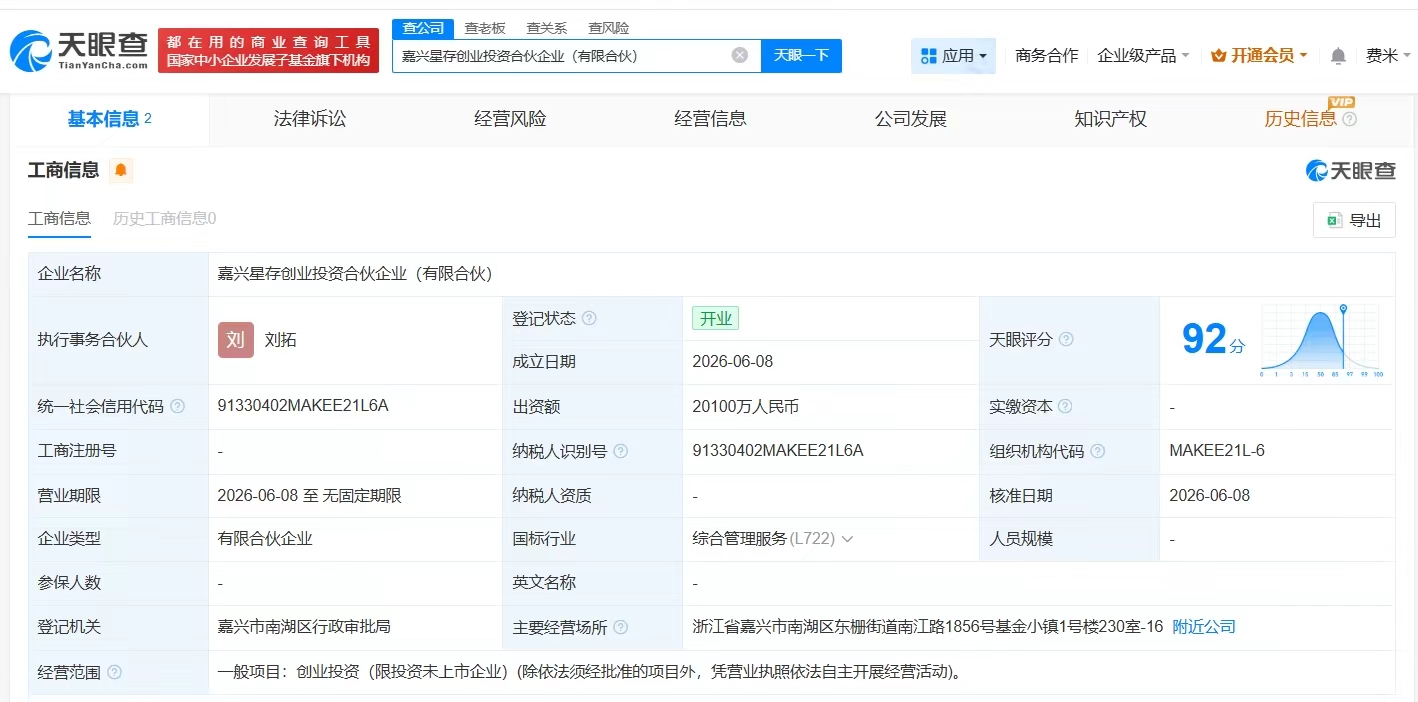Open the 法律诉讼 tab
The width and height of the screenshot is (1418, 702).
(310, 119)
